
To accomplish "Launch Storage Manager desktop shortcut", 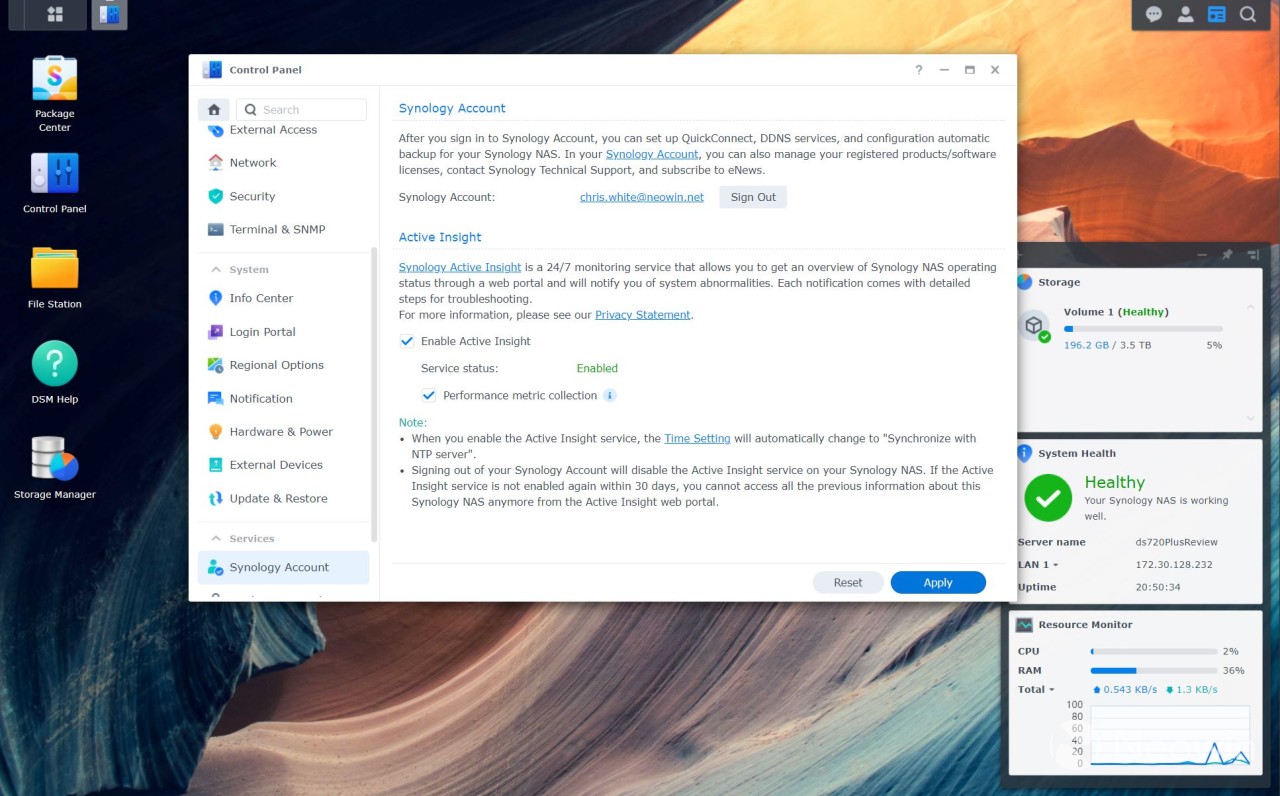I will (x=55, y=467).
